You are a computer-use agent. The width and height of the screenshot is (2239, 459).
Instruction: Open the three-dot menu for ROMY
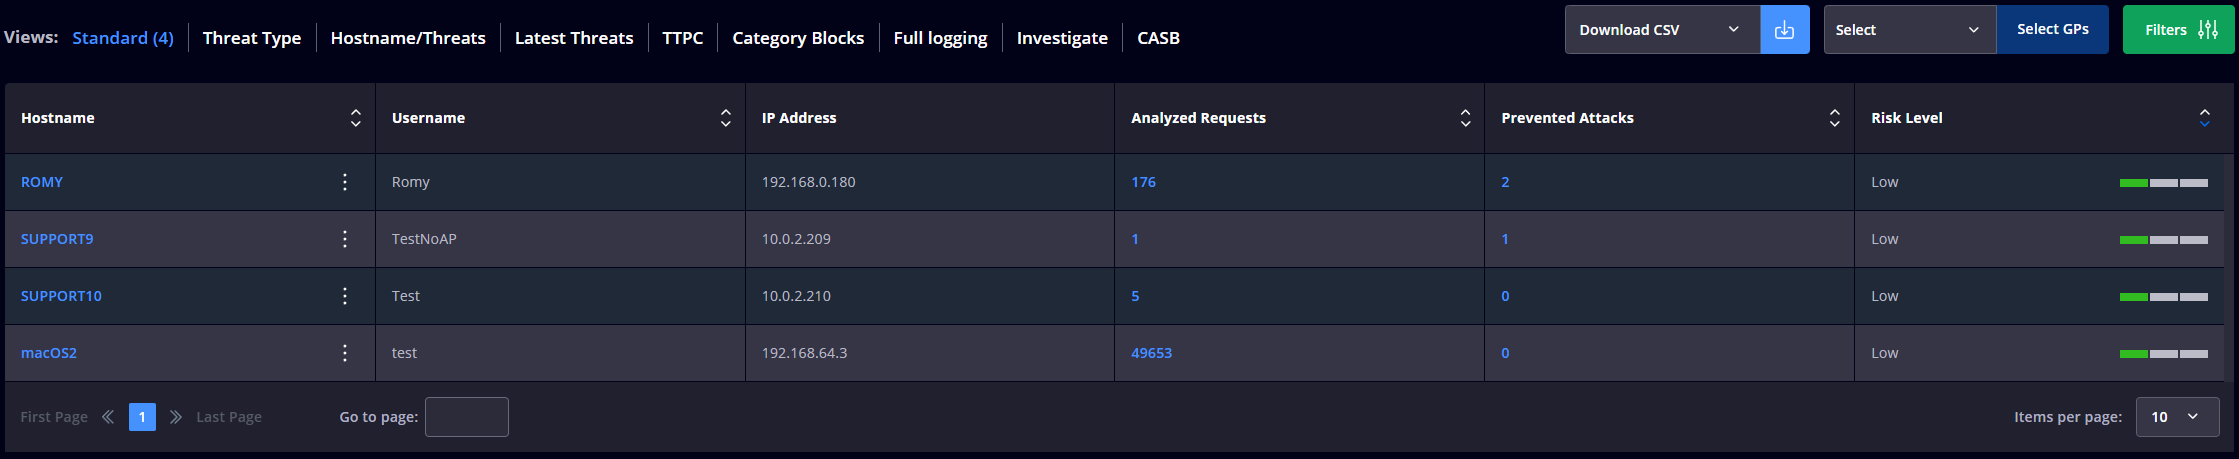pyautogui.click(x=345, y=182)
